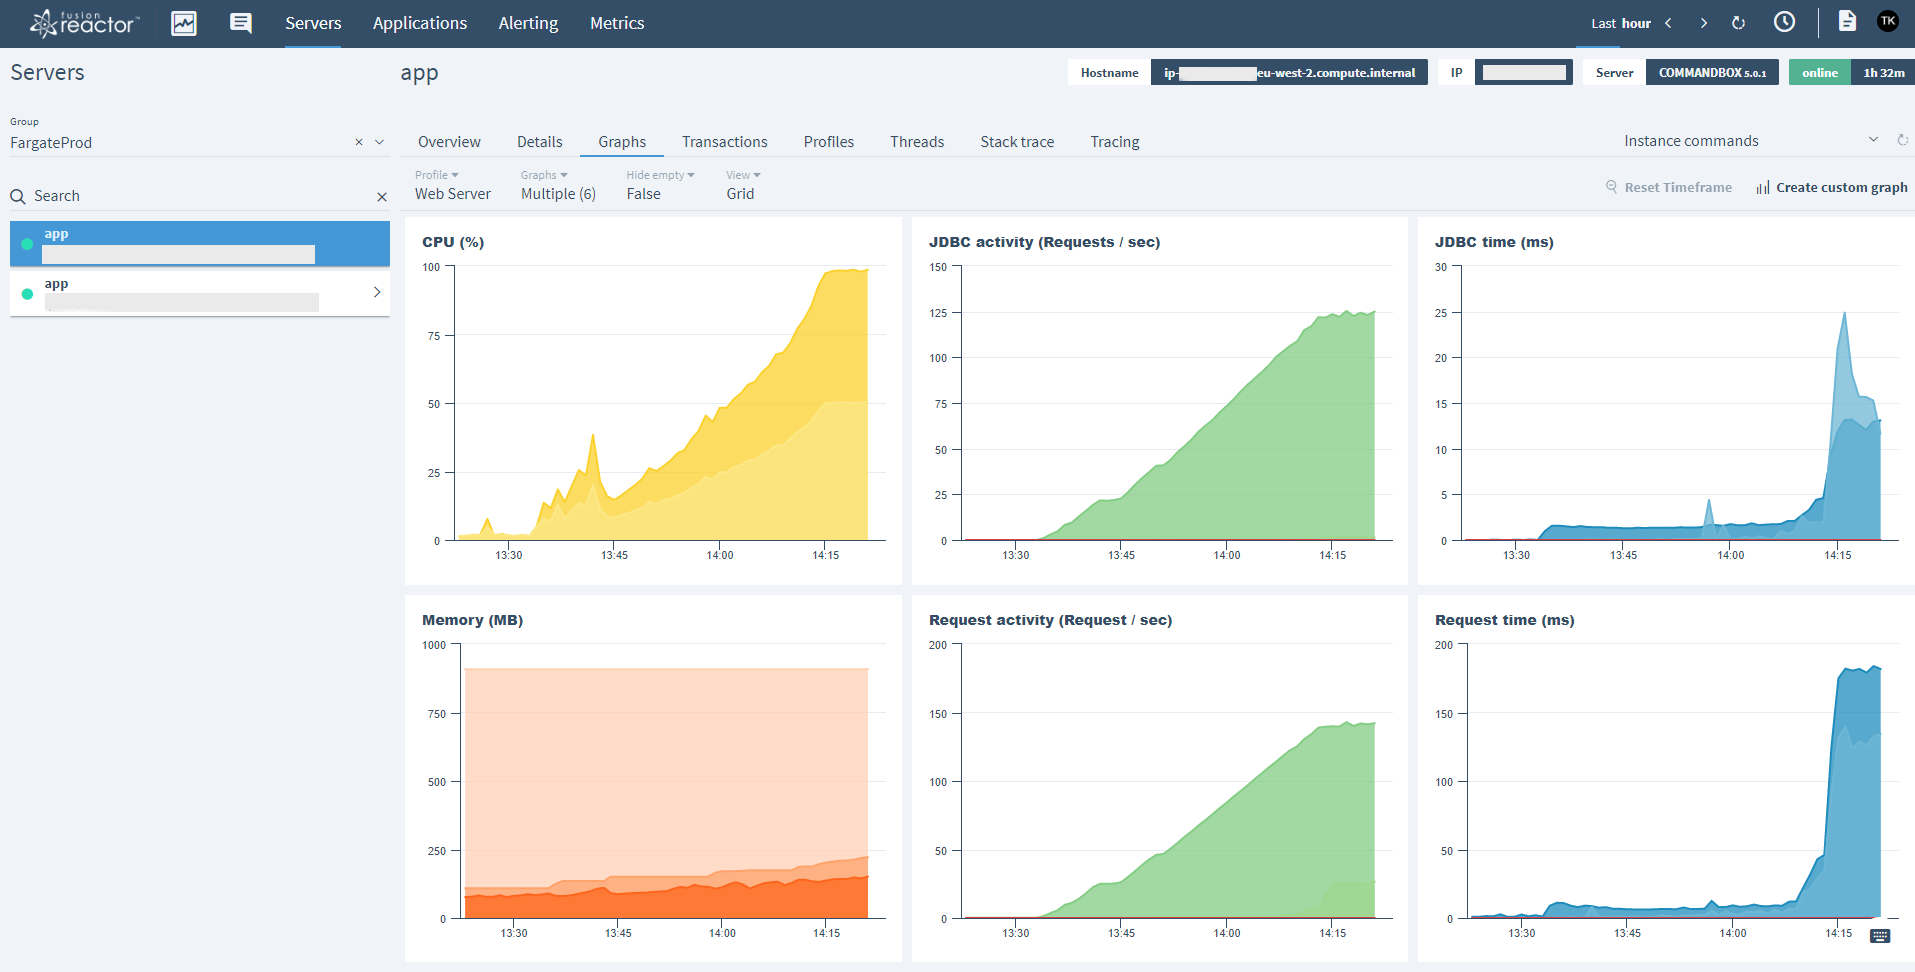This screenshot has width=1915, height=972.
Task: Click the COMMANDBOX server version label
Action: pos(1712,73)
